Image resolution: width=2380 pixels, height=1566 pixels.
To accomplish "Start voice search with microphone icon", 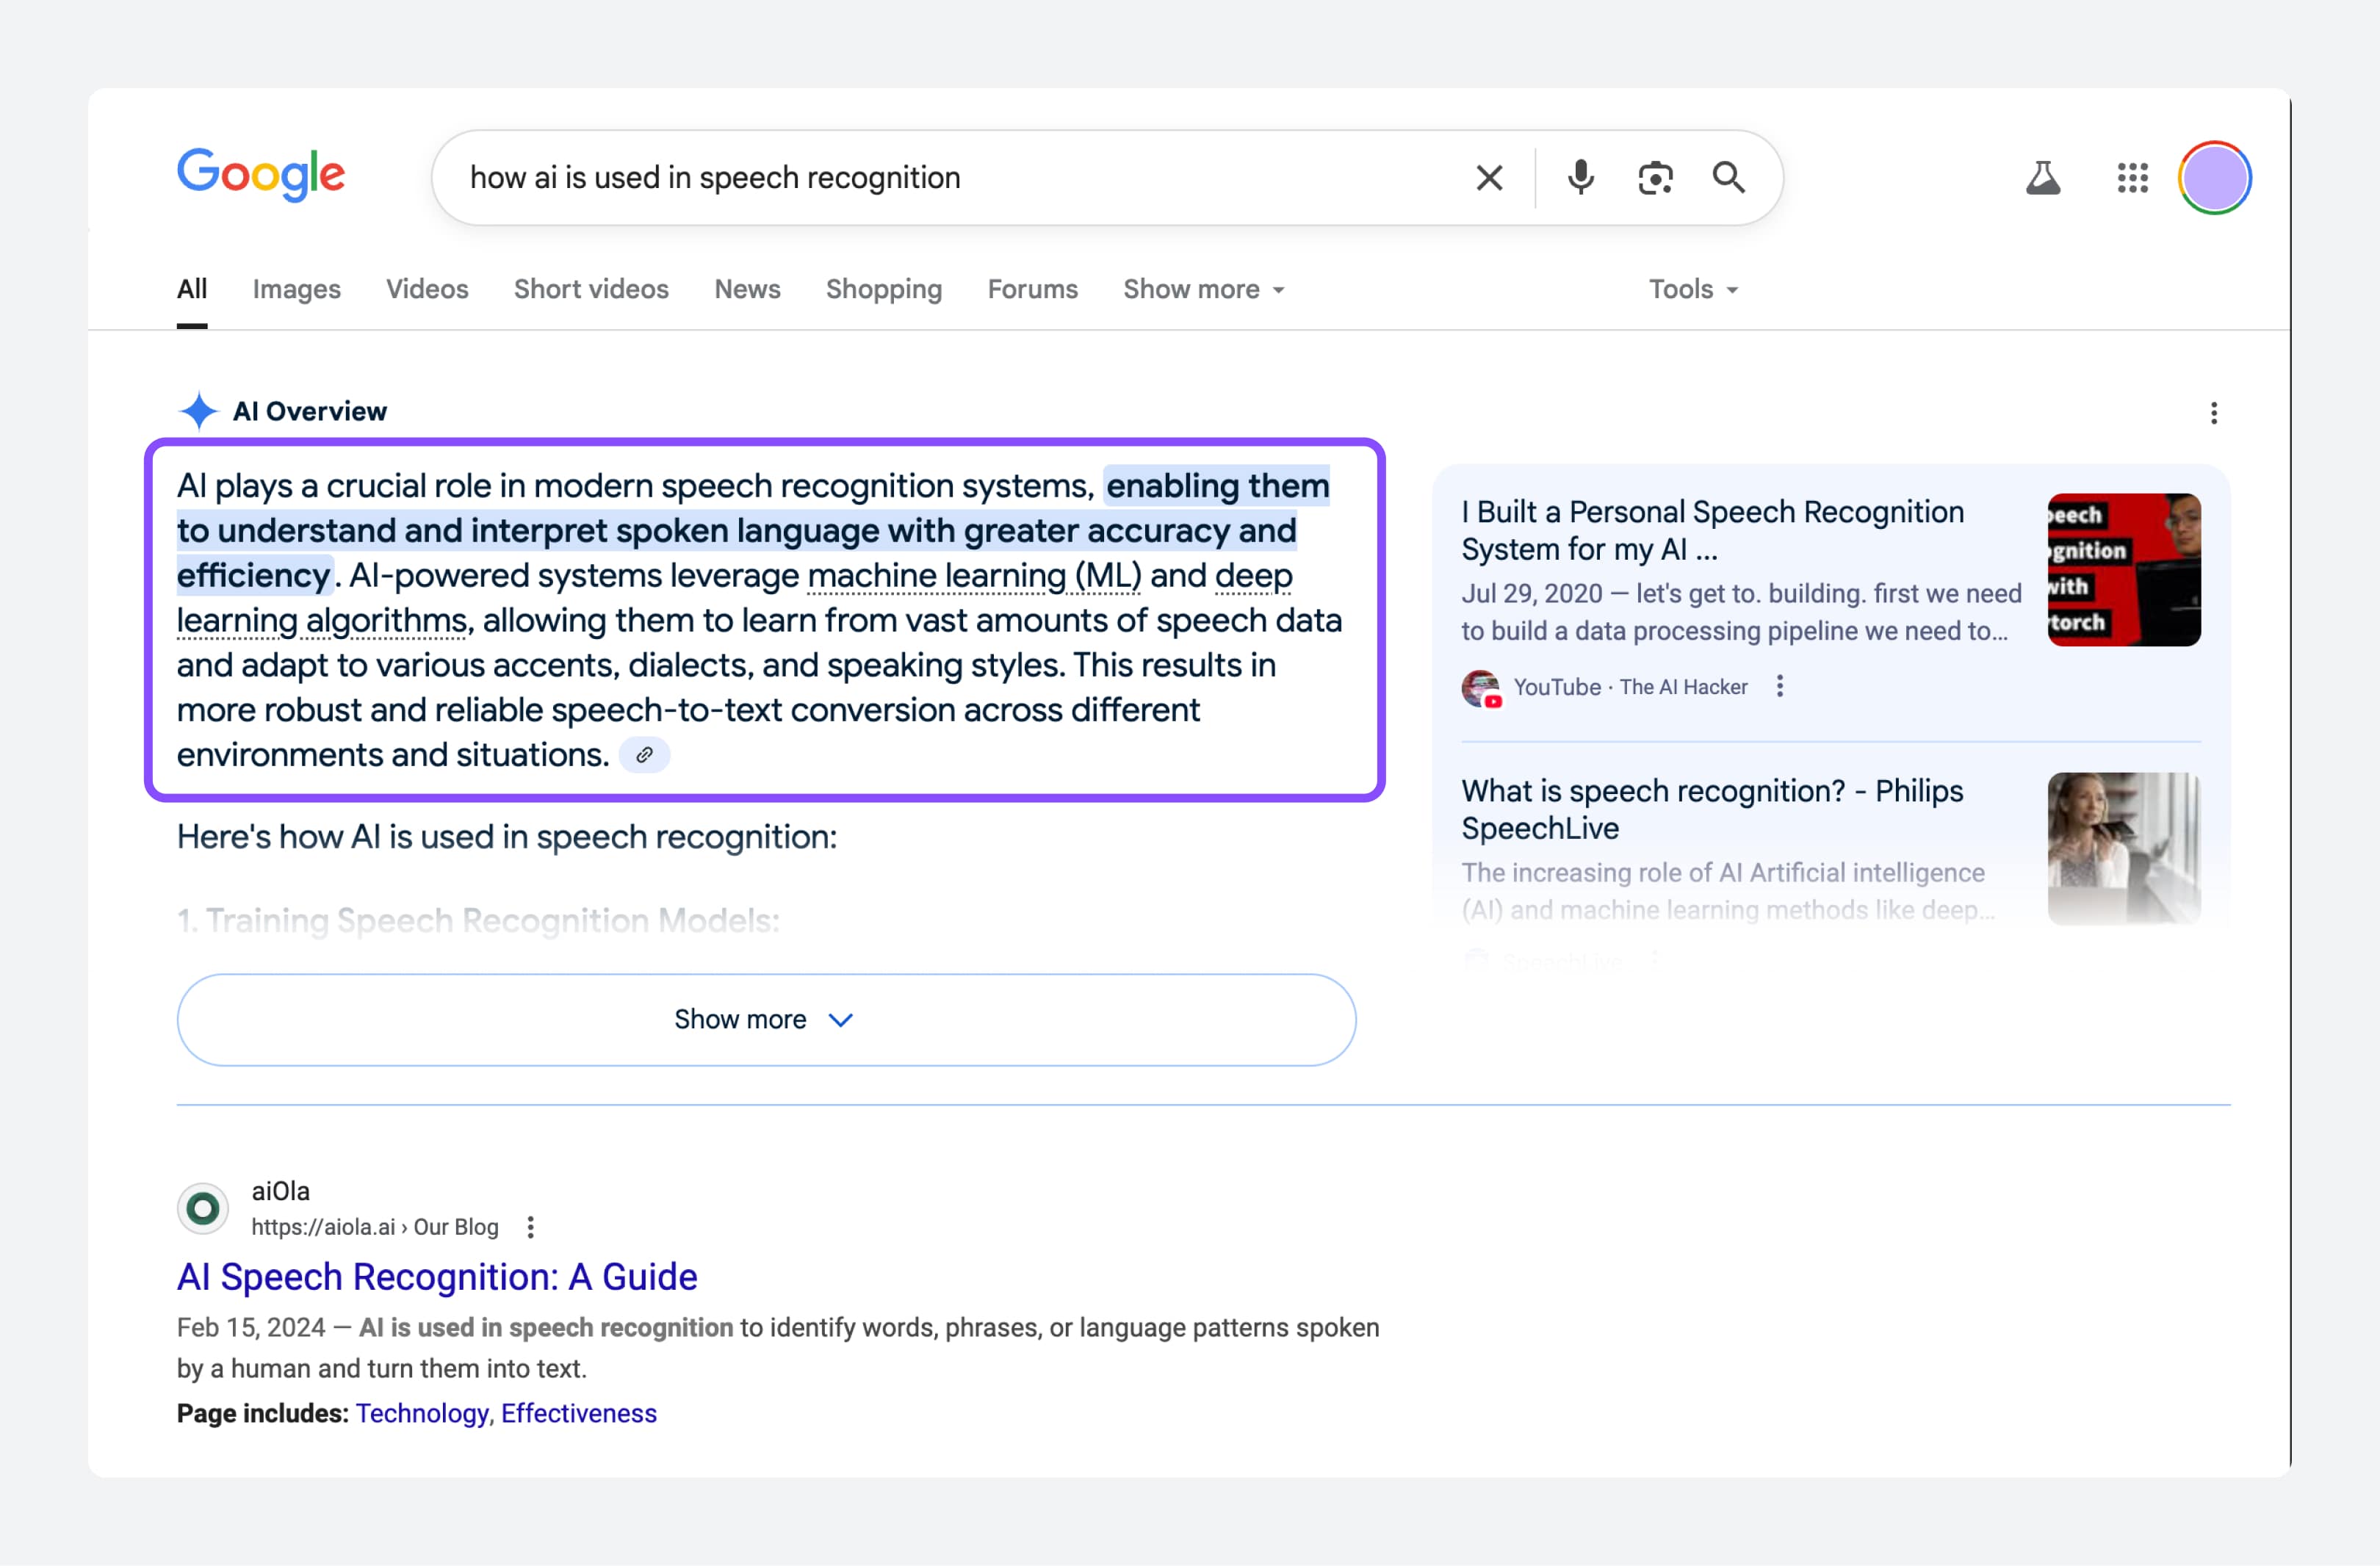I will click(1580, 178).
